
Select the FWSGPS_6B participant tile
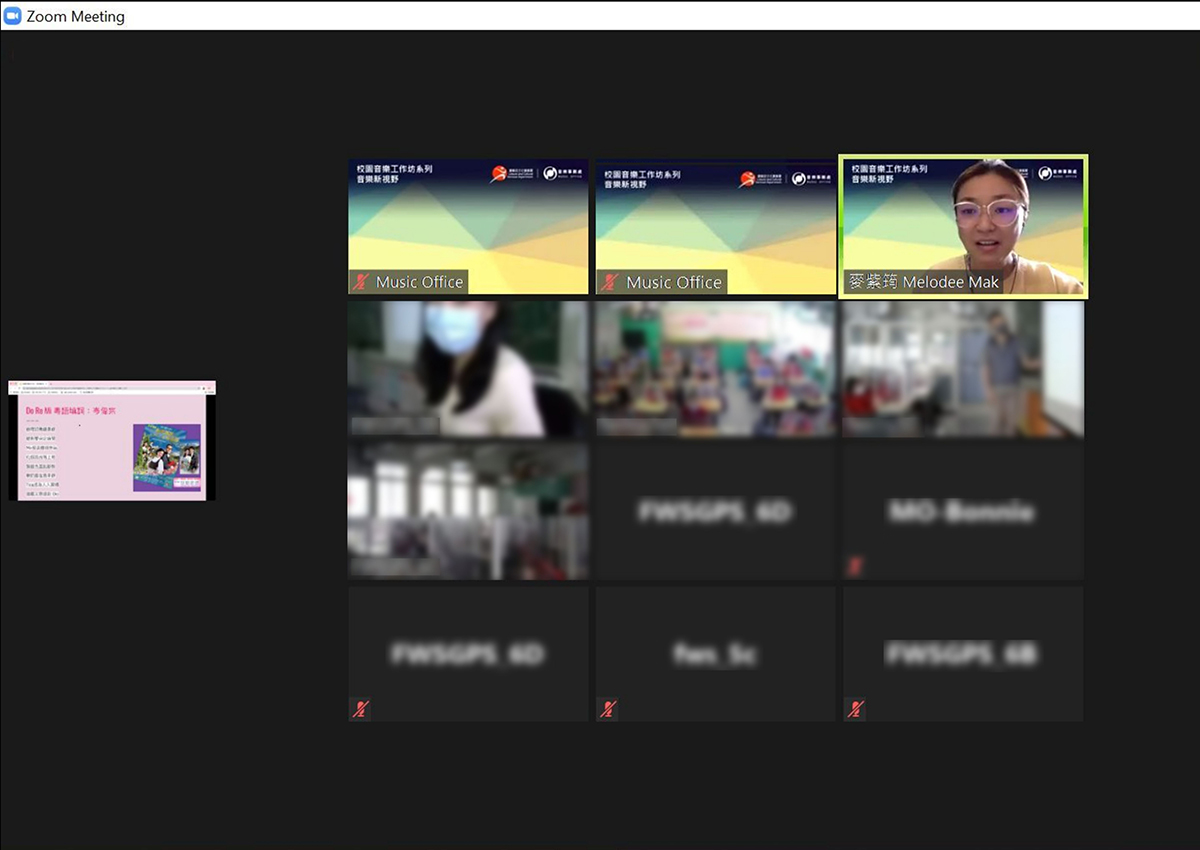962,654
